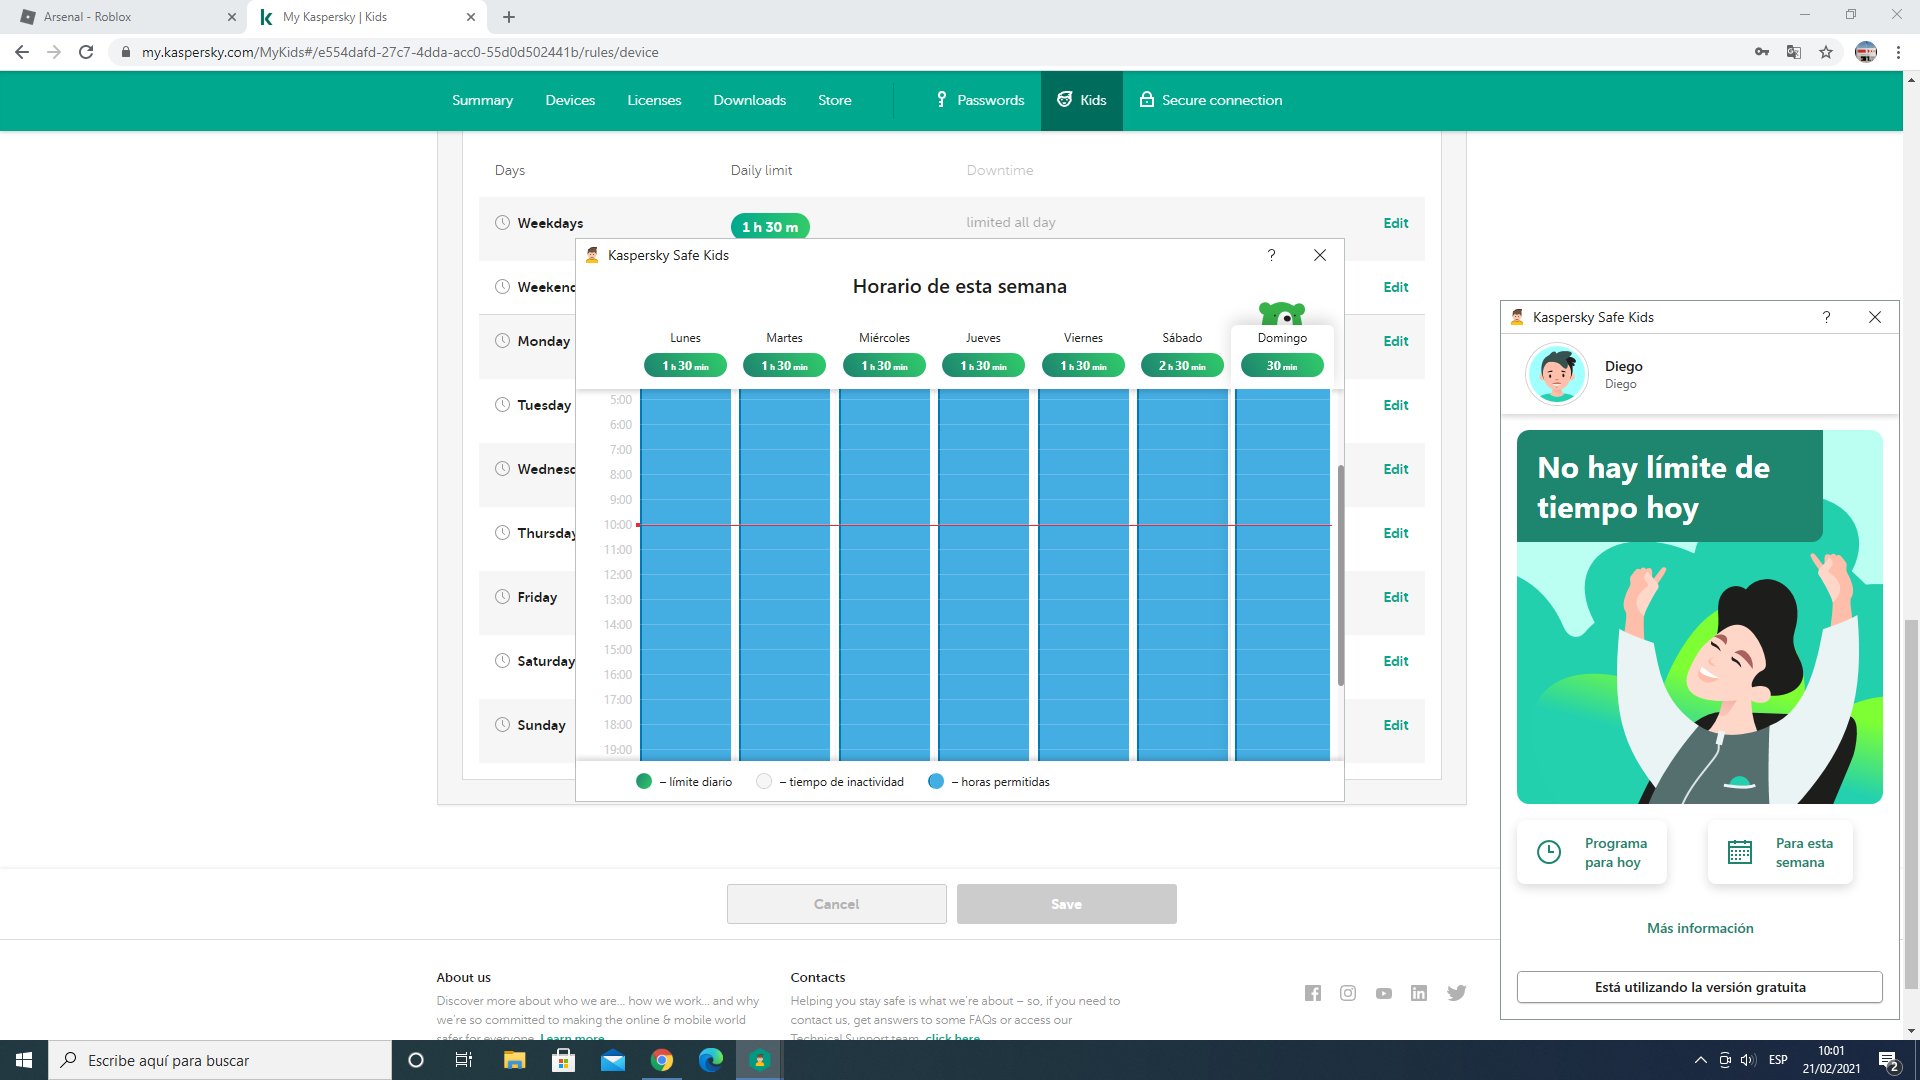Click the Kids shield icon in navigation
Screen dimensions: 1920x1080
1064,100
